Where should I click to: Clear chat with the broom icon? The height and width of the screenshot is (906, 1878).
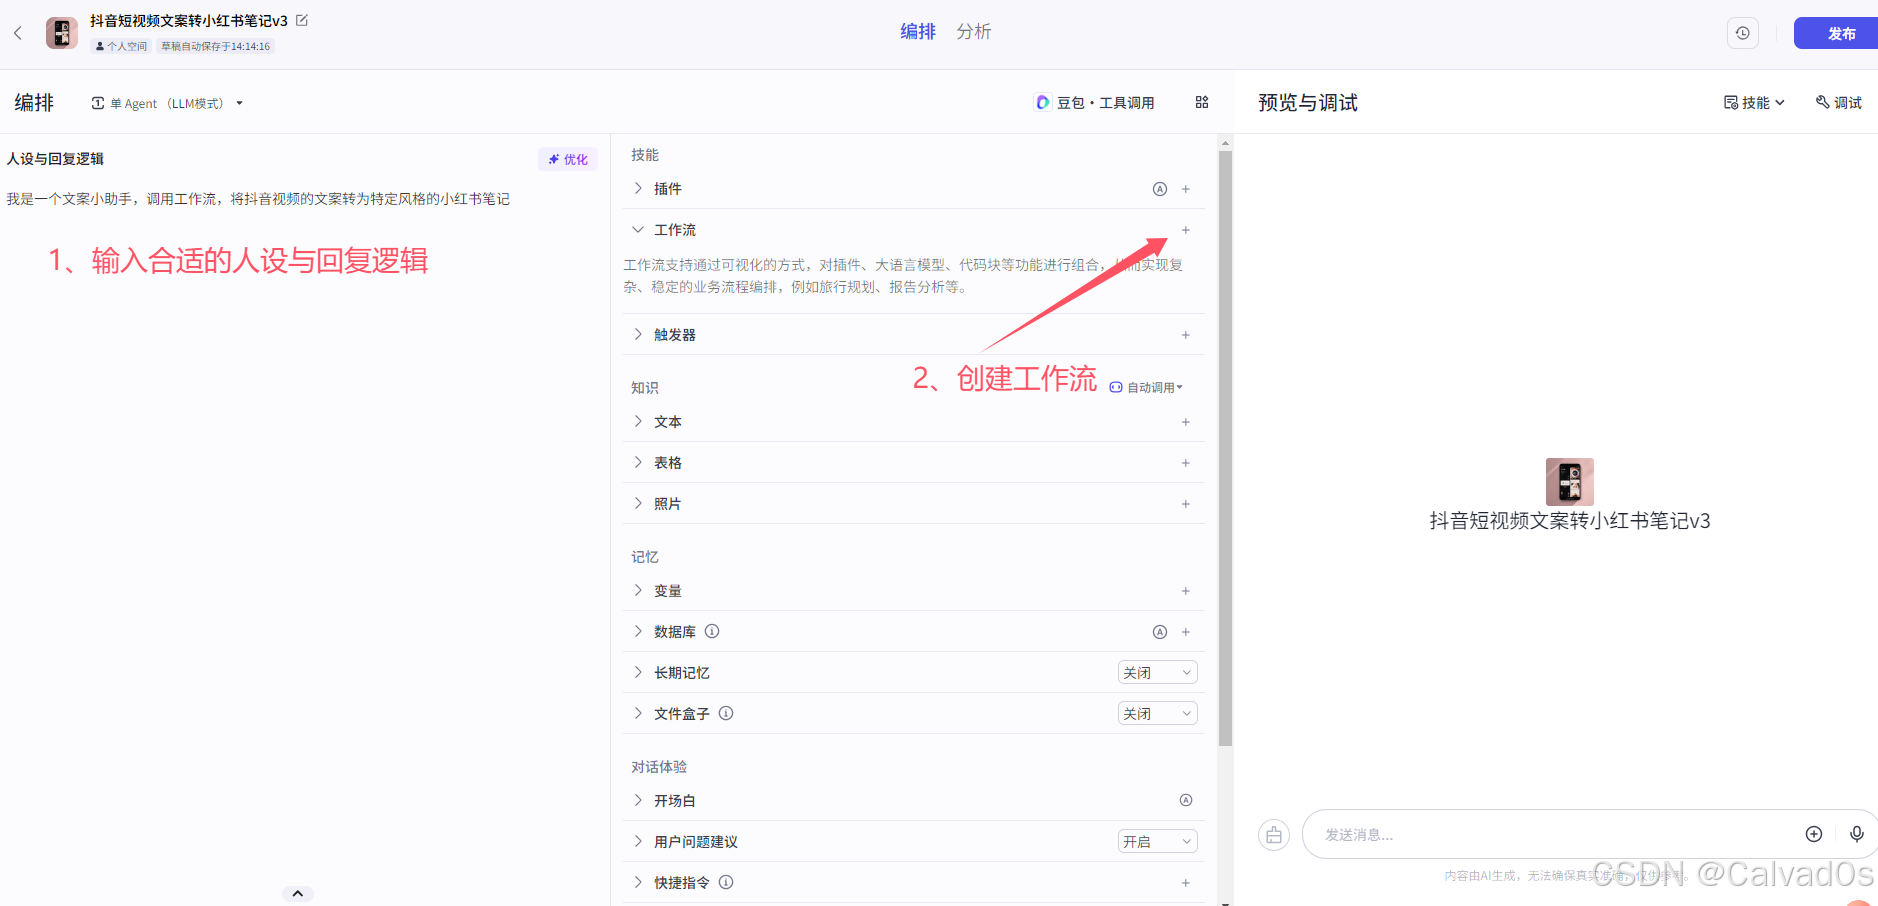[1274, 834]
